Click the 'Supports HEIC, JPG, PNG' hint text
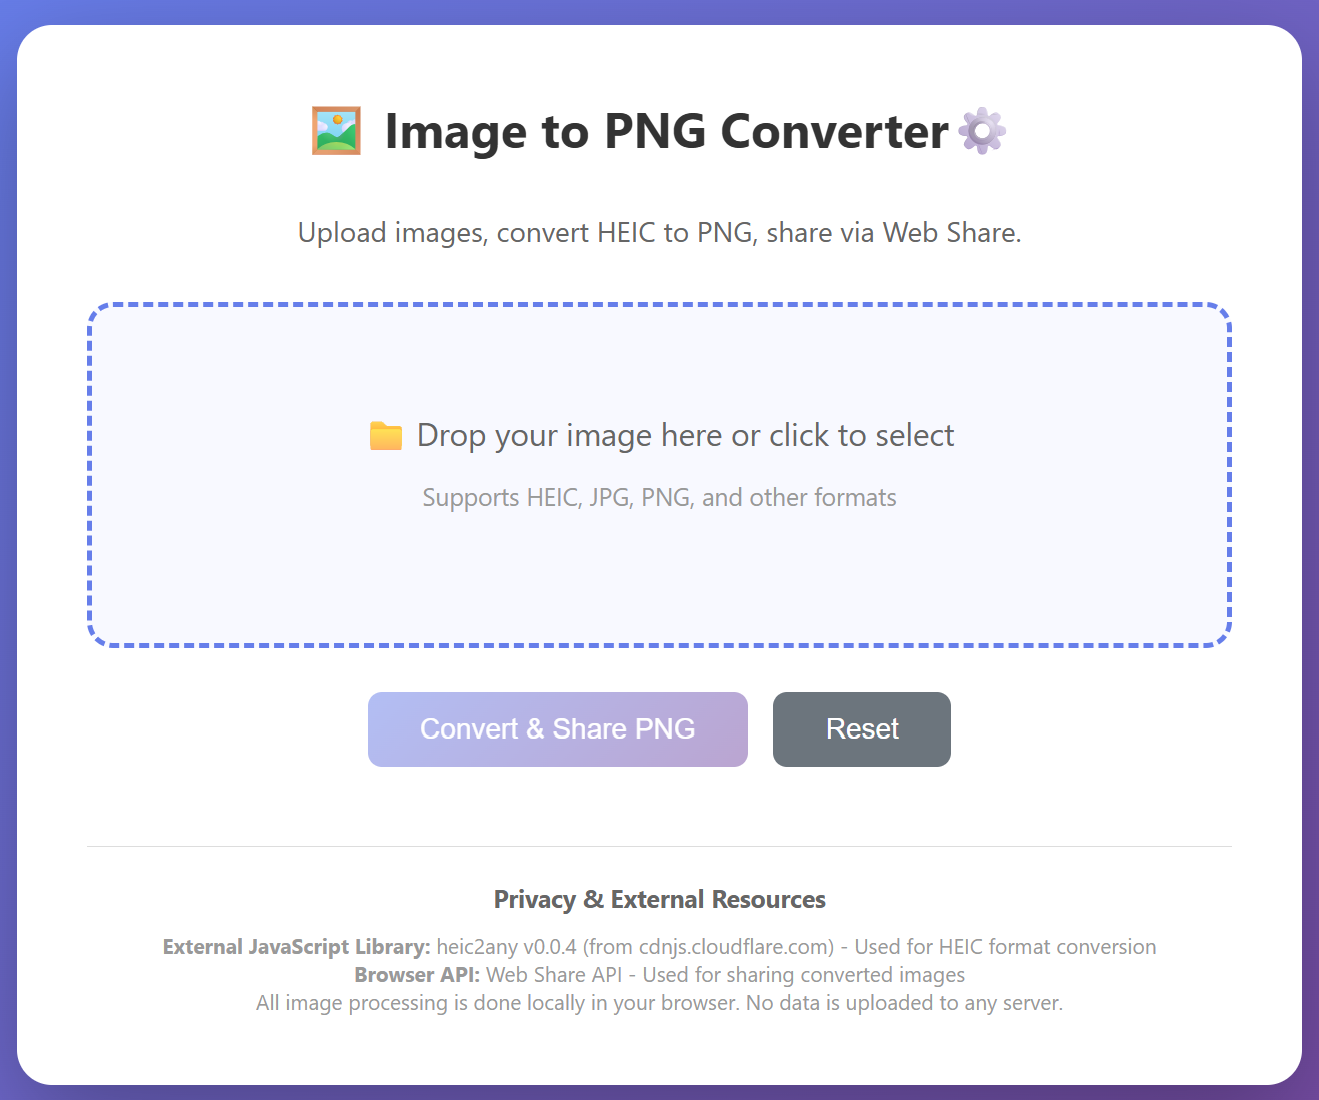 coord(660,497)
